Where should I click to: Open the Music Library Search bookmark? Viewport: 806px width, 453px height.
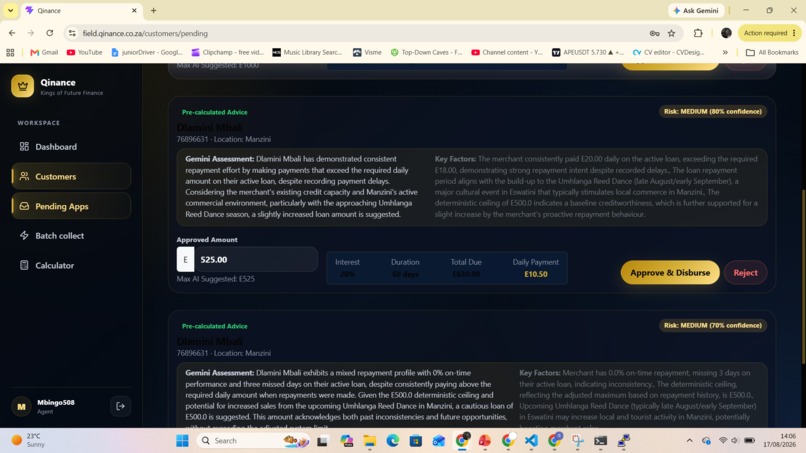(307, 52)
